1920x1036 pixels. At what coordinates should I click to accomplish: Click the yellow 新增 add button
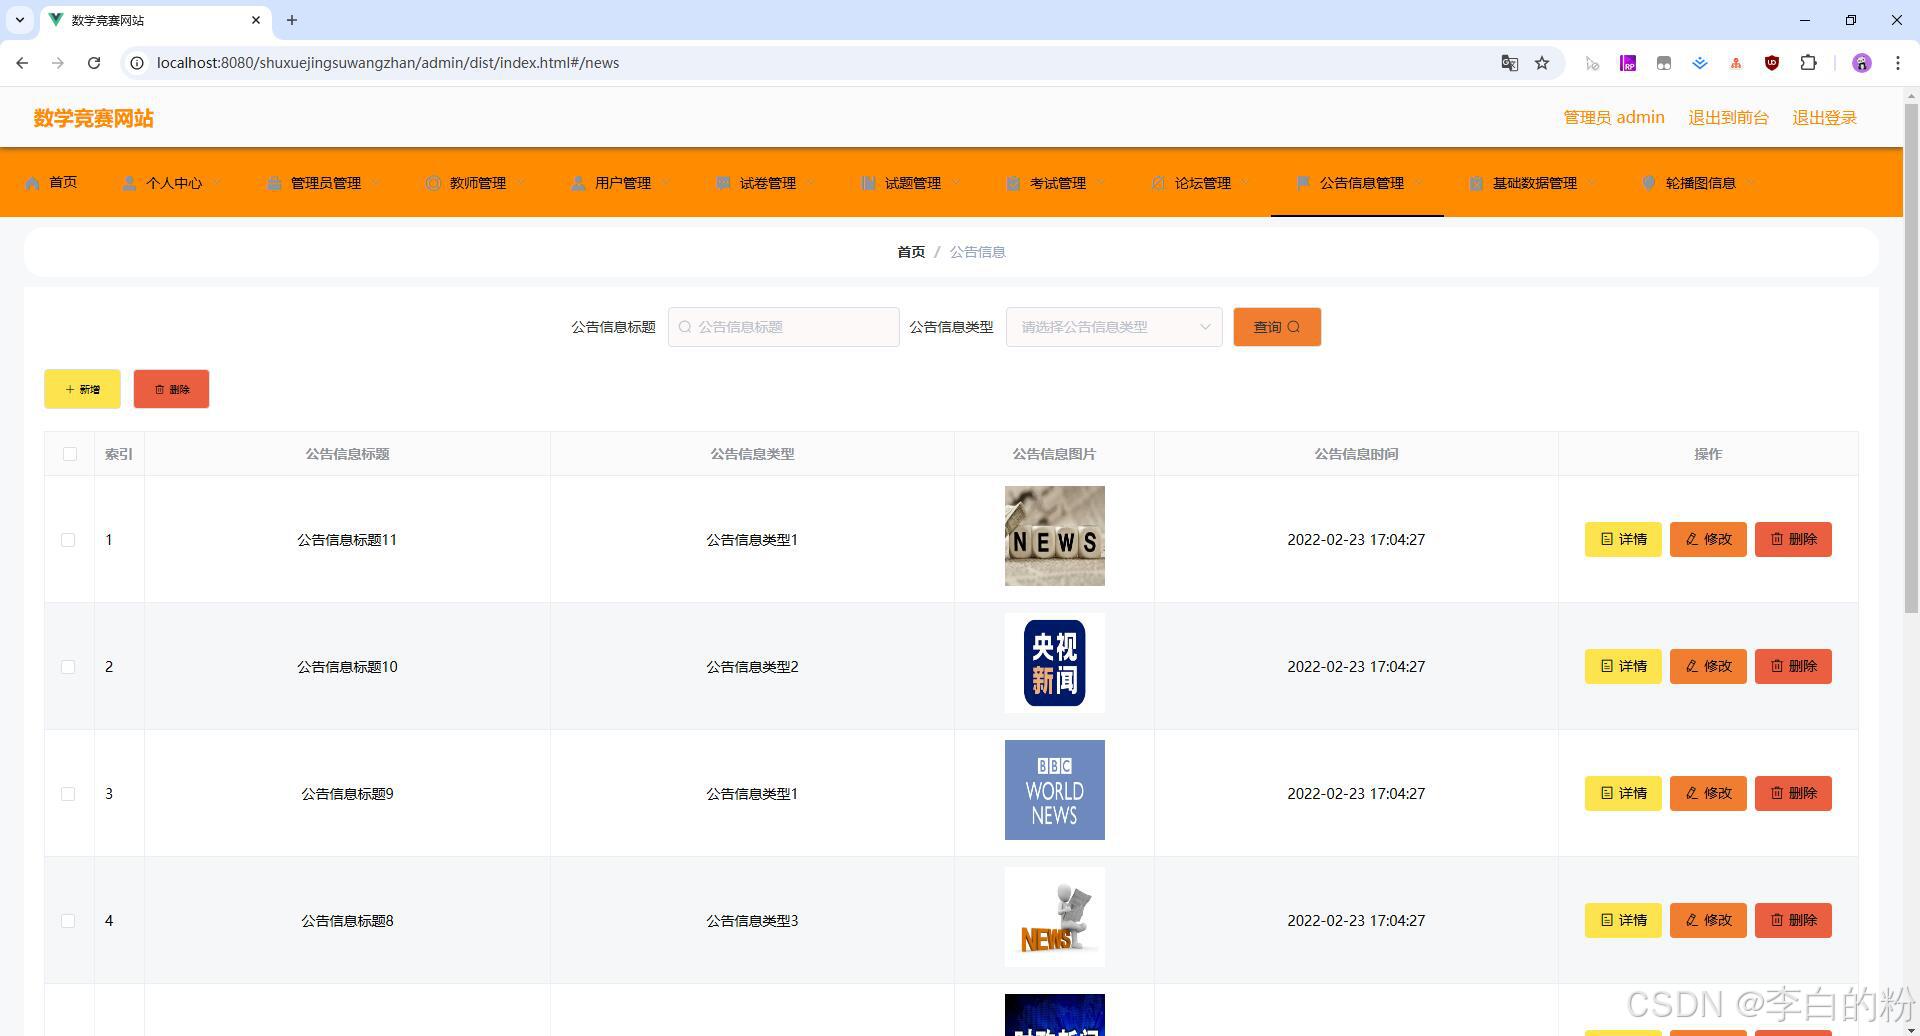(x=82, y=389)
